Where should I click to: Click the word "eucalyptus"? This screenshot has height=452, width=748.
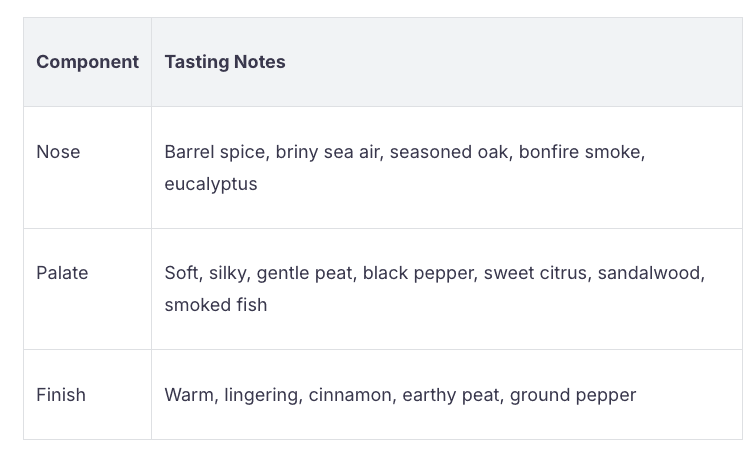(x=211, y=184)
